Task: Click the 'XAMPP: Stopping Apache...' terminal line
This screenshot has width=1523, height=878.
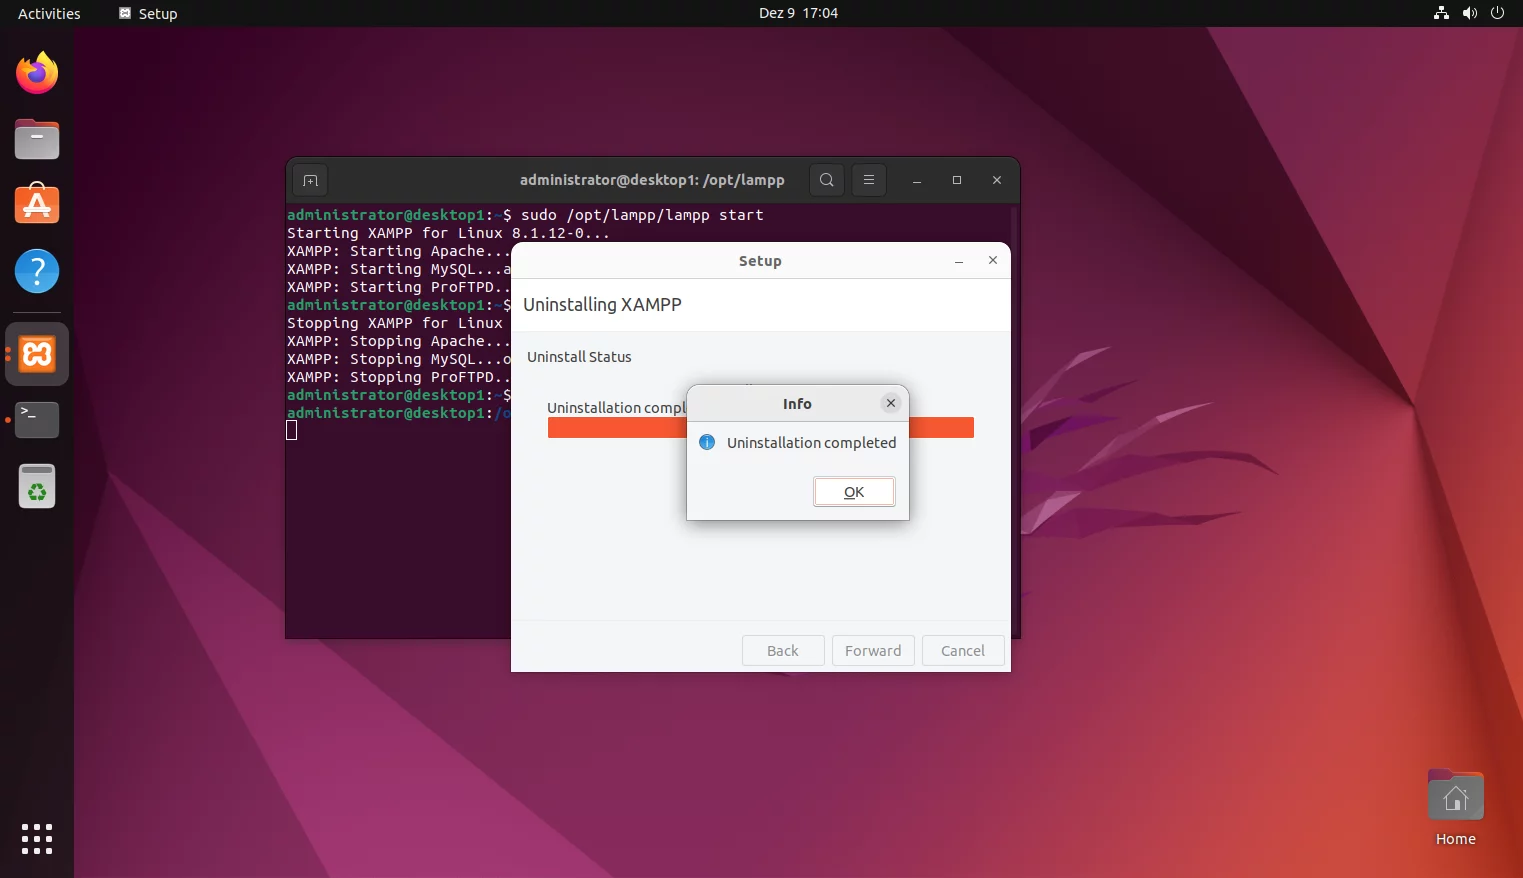Action: point(399,341)
